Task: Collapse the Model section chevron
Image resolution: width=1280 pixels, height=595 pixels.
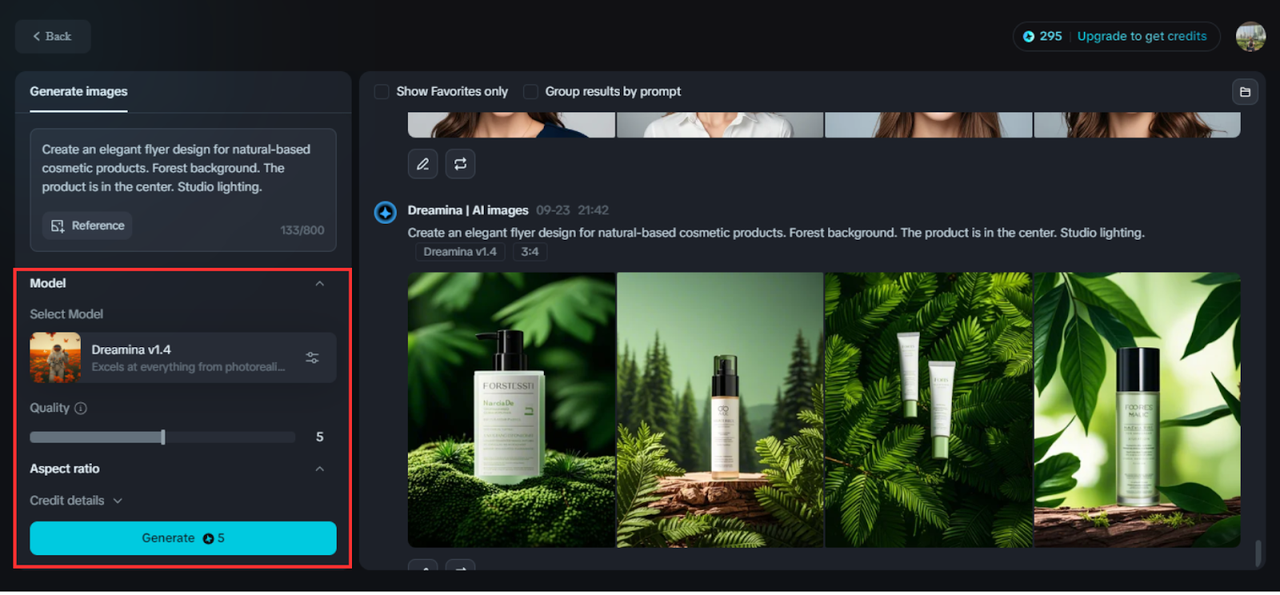Action: [x=320, y=284]
